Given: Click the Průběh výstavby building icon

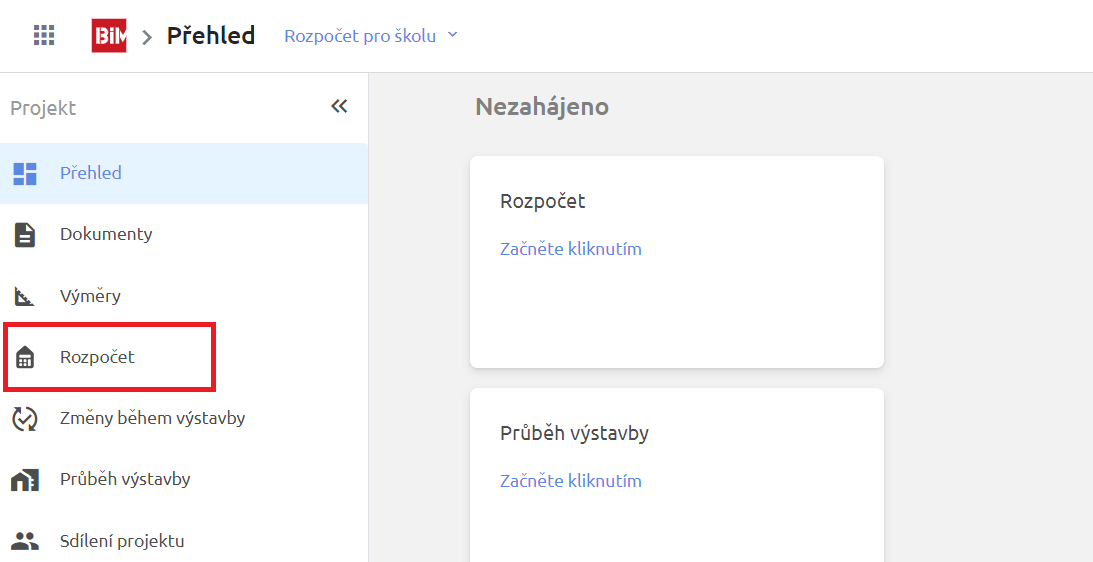Looking at the screenshot, I should coord(25,480).
